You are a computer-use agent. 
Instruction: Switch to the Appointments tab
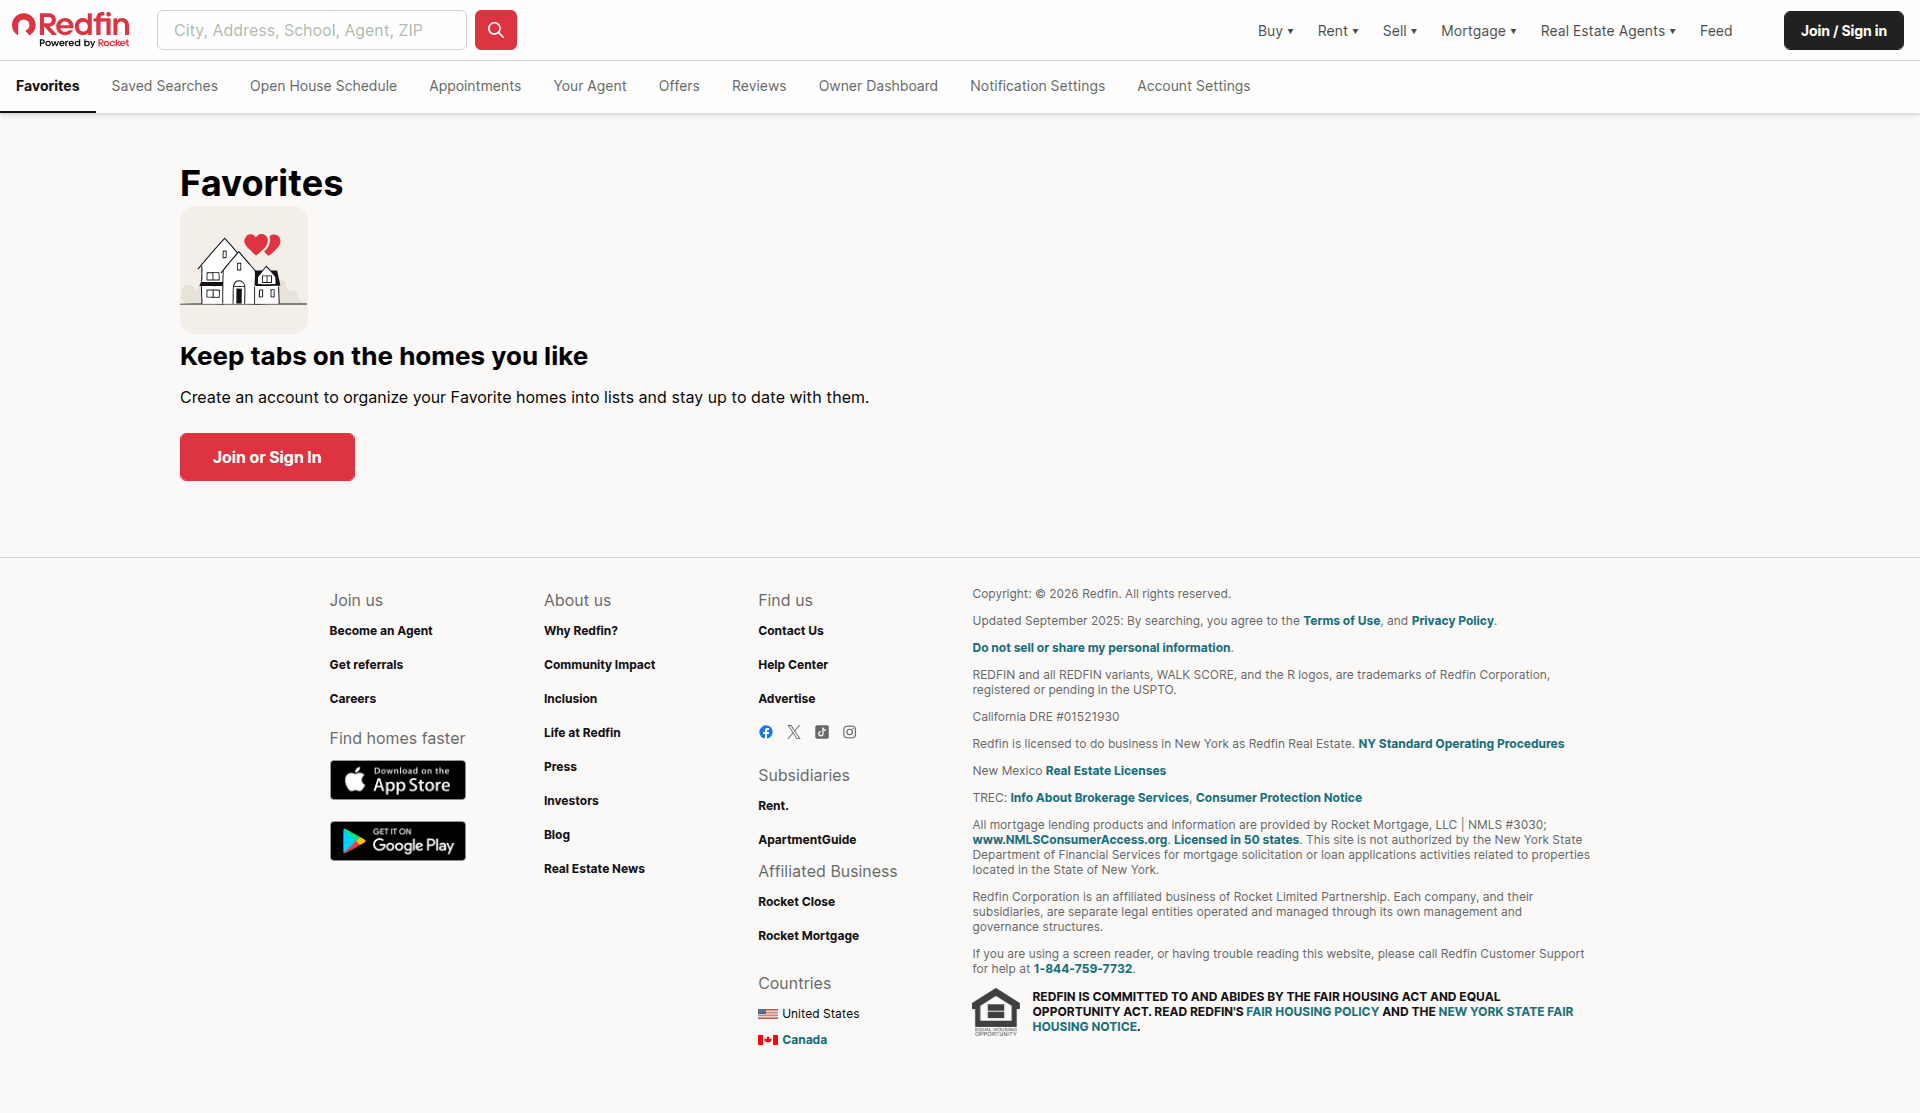tap(475, 86)
